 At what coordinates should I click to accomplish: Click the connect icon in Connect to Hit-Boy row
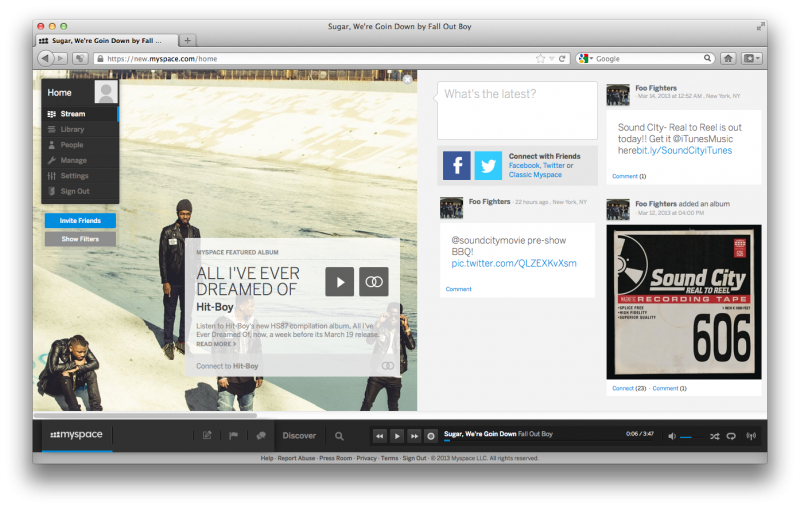point(388,366)
